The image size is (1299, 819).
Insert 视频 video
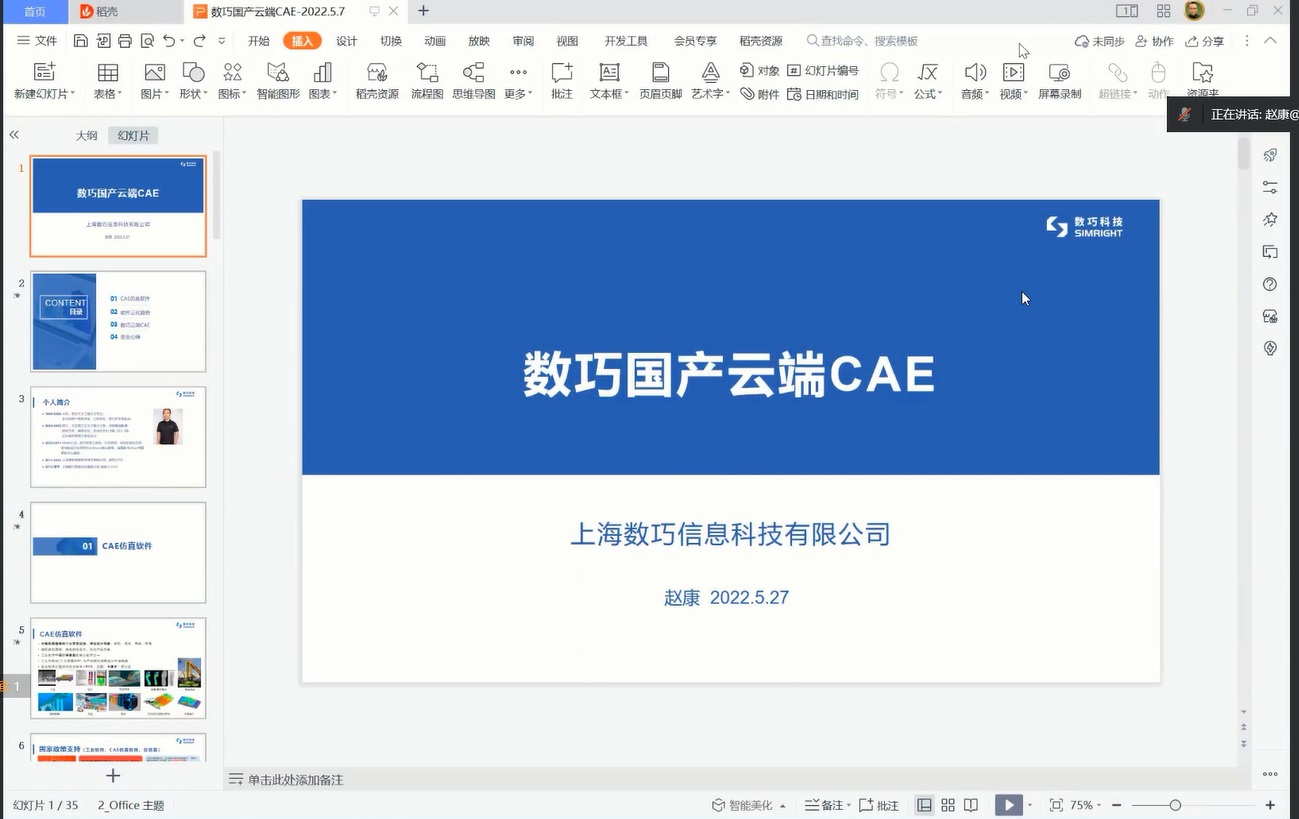click(1014, 81)
